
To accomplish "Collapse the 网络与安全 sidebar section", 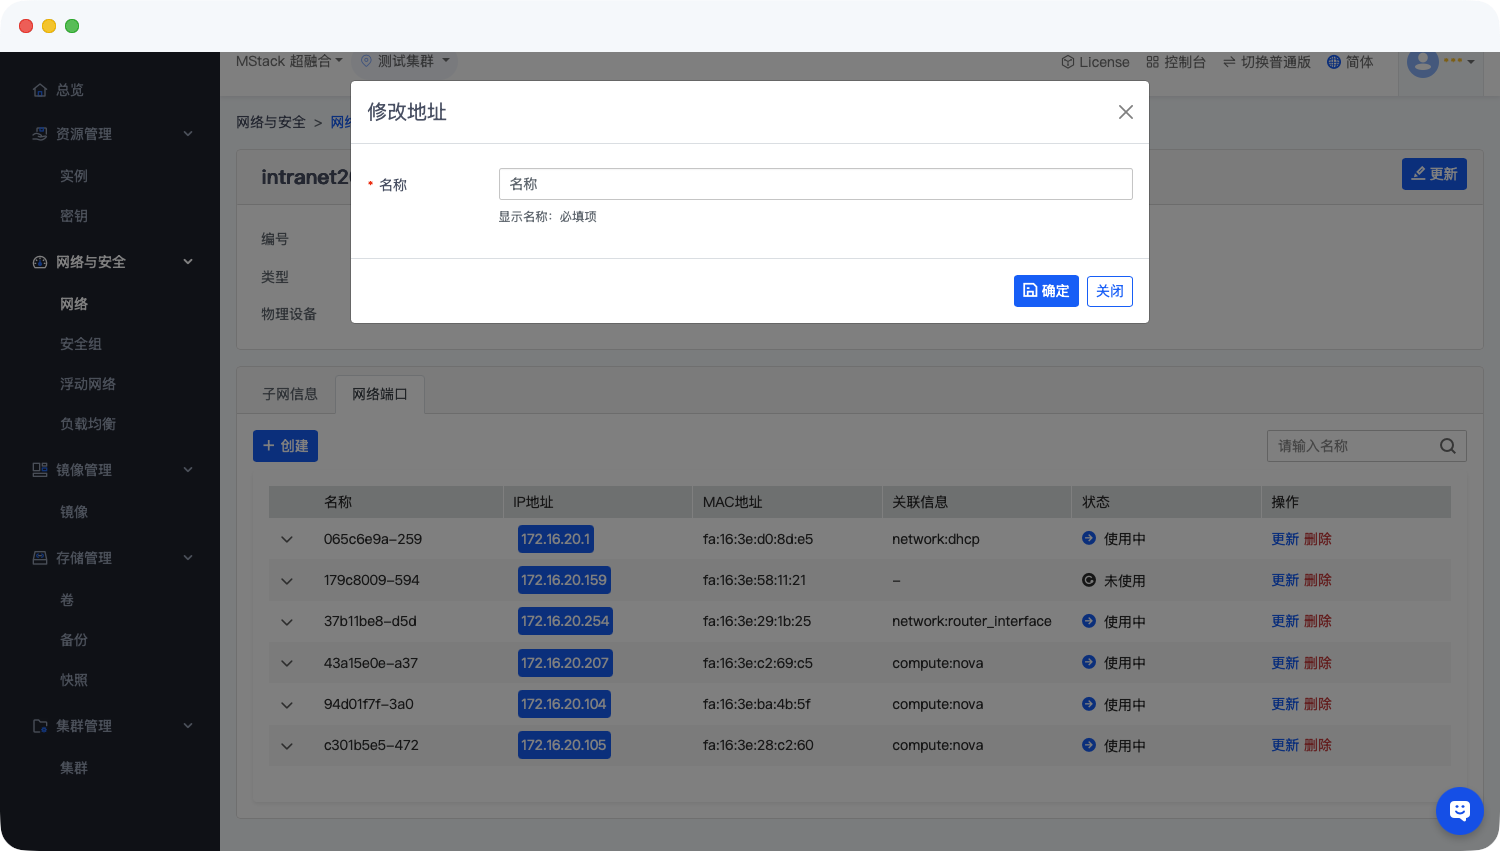I will click(x=188, y=262).
